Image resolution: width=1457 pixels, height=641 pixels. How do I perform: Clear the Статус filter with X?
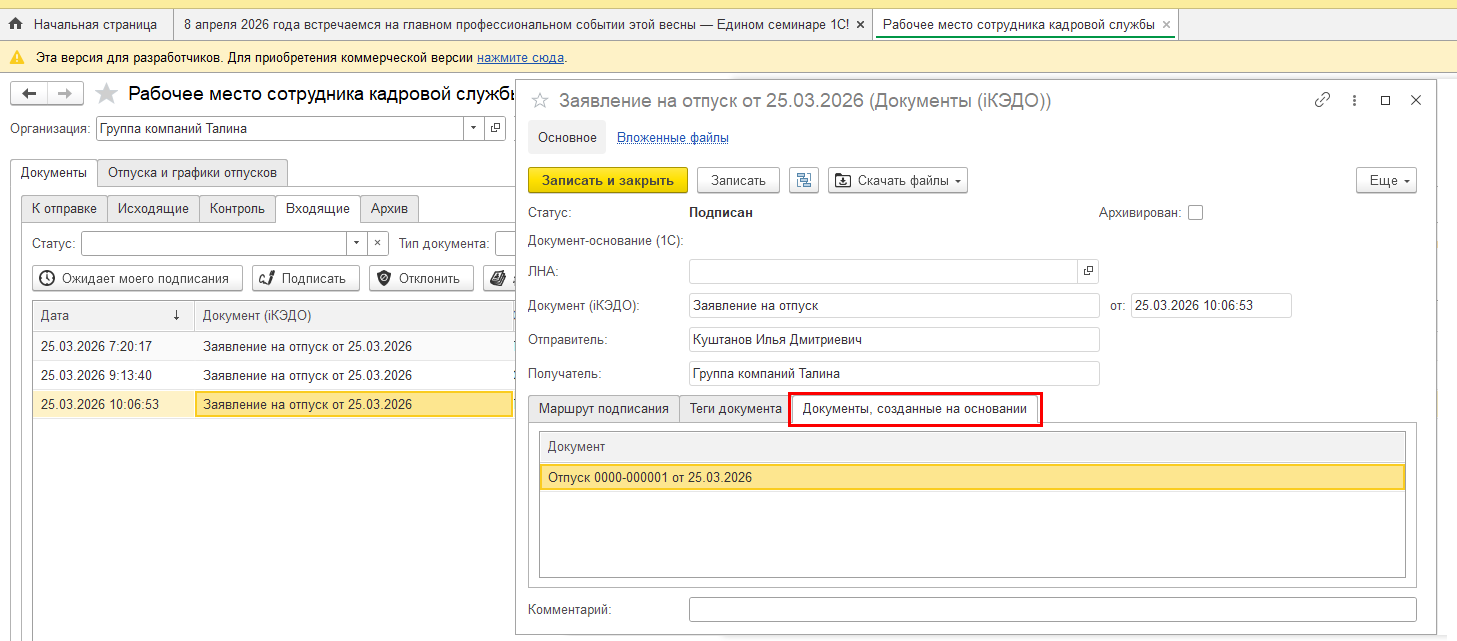coord(377,243)
